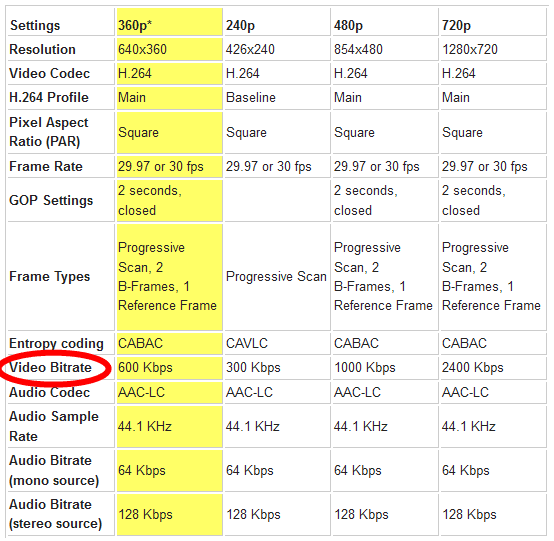Click the CAVLC entropy coding cell
This screenshot has height=541, width=554.
point(277,343)
